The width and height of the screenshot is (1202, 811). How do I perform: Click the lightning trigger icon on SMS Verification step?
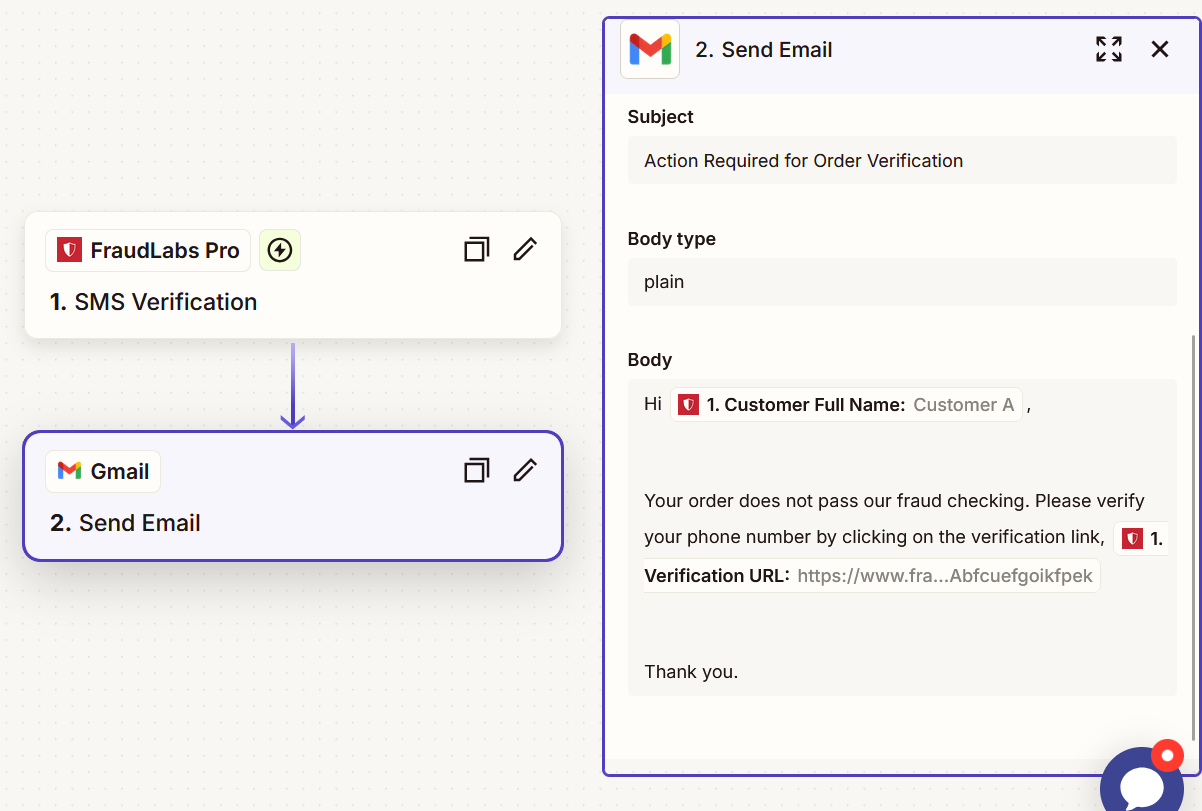(279, 250)
